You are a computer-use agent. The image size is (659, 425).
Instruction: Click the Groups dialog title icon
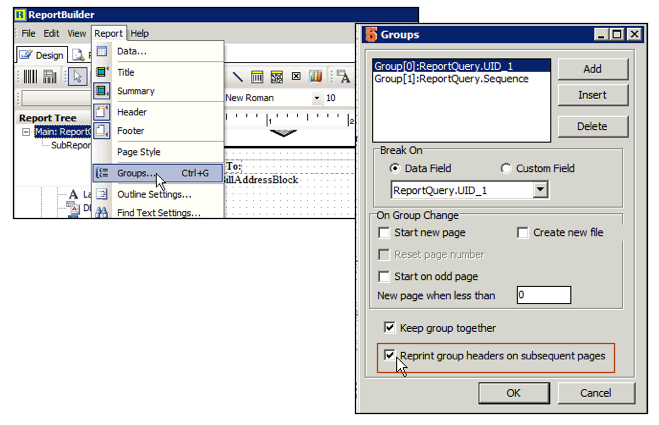[x=371, y=34]
